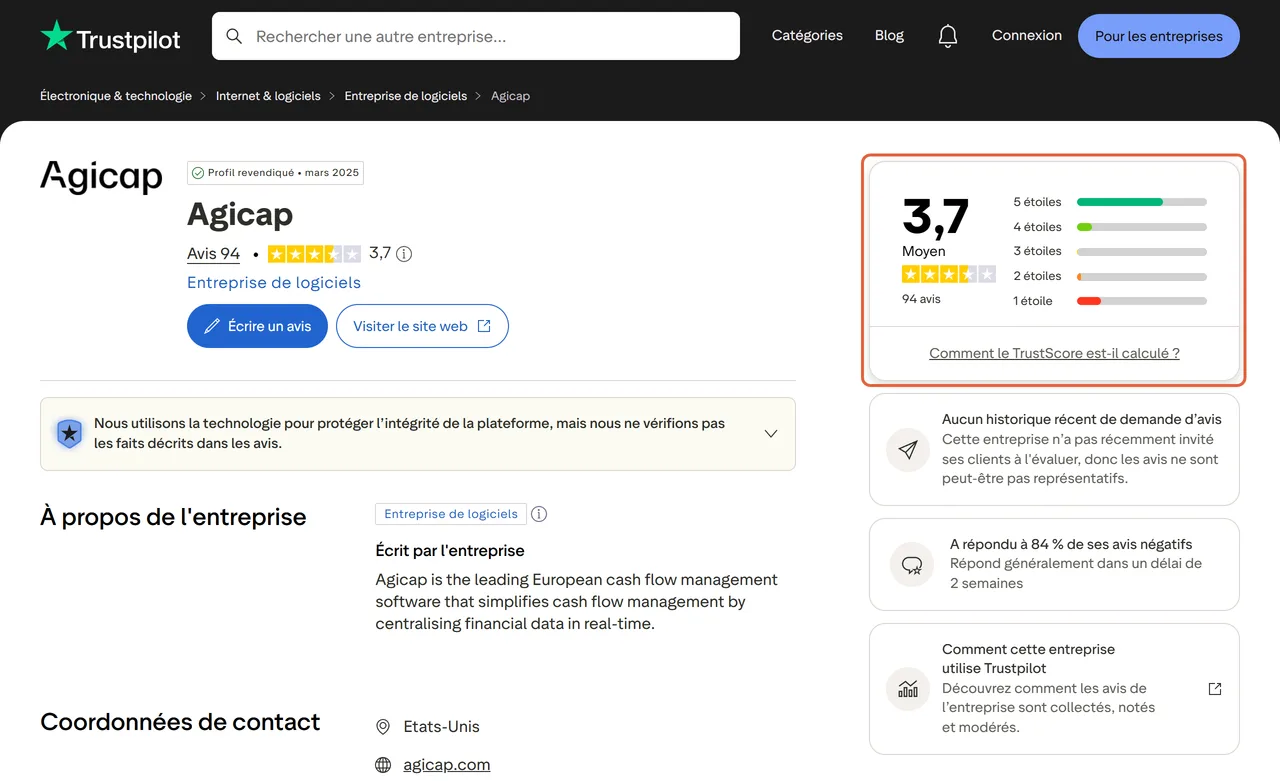1280x781 pixels.
Task: Click the globe website icon
Action: tap(383, 765)
